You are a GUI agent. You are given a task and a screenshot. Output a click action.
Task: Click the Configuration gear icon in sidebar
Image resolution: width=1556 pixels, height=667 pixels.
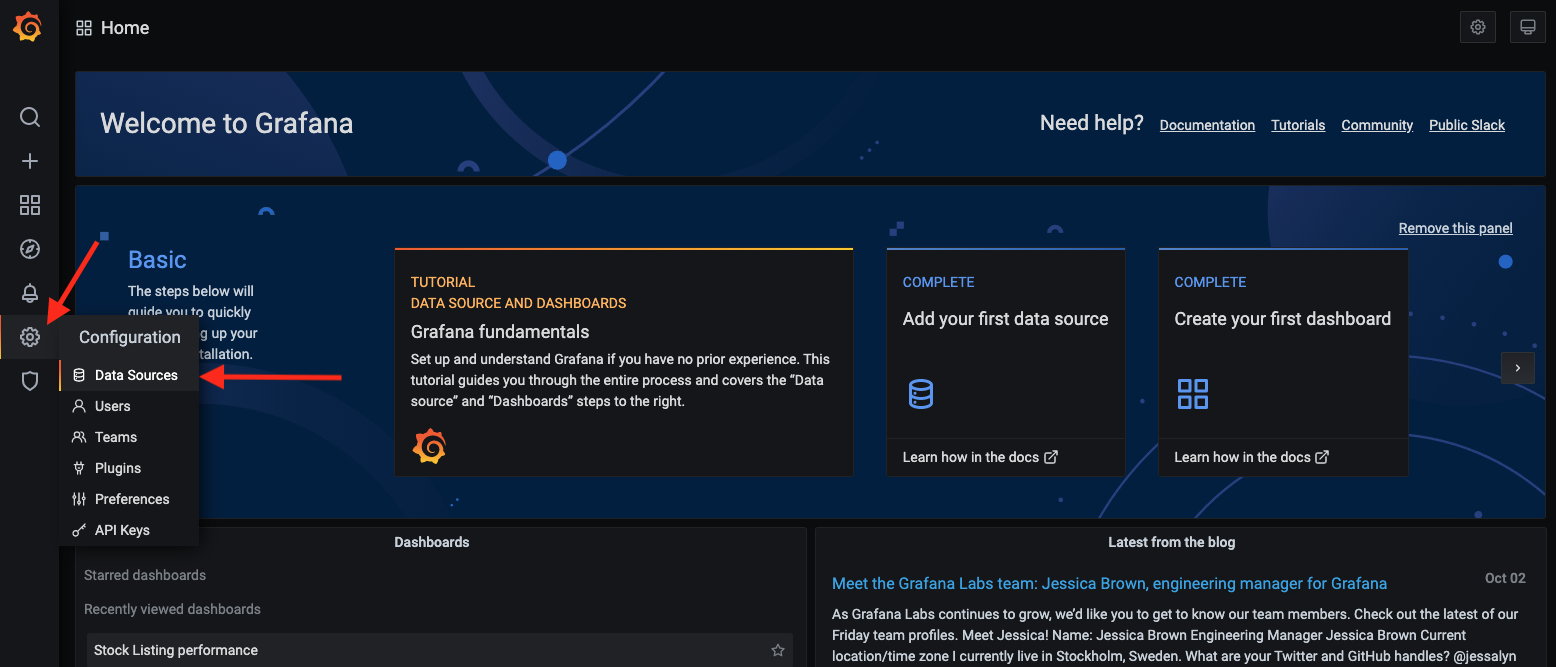[30, 337]
